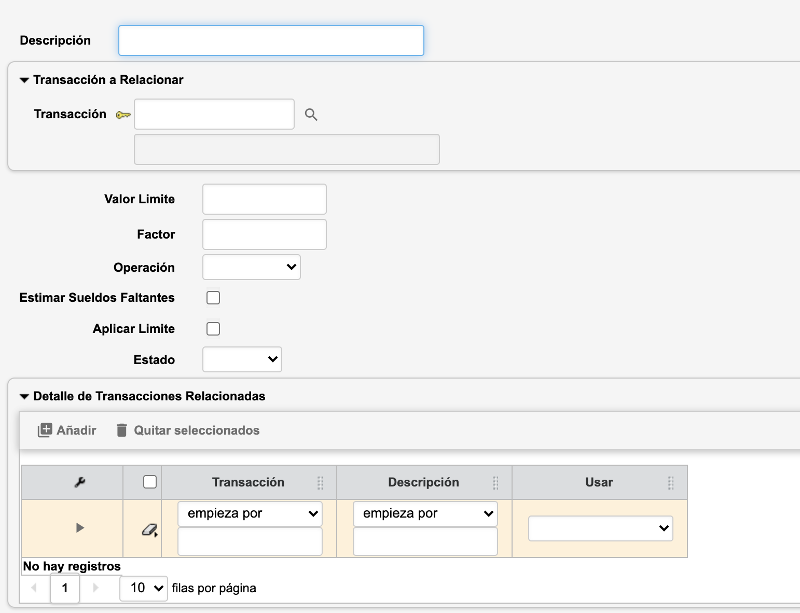Toggle the select-all checkbox in the grid
800x613 pixels.
(x=148, y=482)
